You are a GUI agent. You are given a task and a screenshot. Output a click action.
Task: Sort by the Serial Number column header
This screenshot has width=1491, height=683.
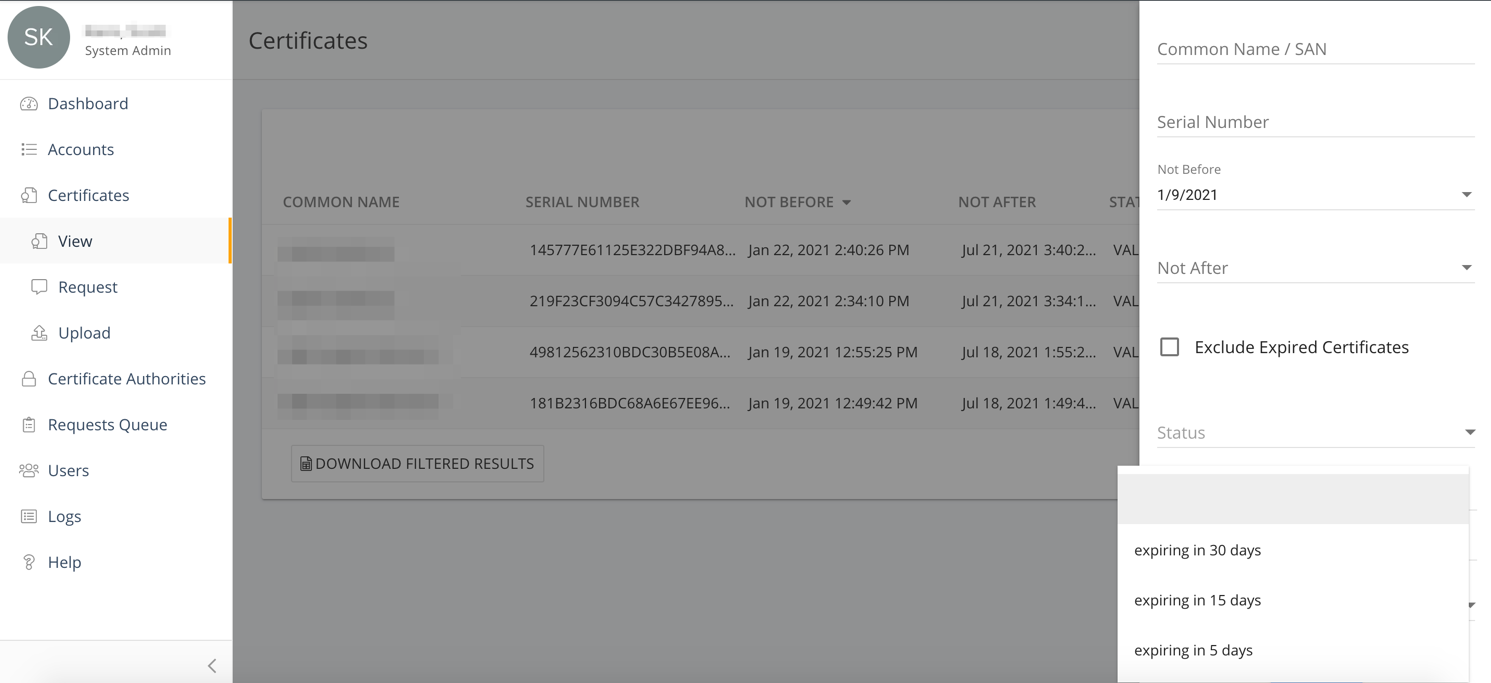pyautogui.click(x=582, y=202)
